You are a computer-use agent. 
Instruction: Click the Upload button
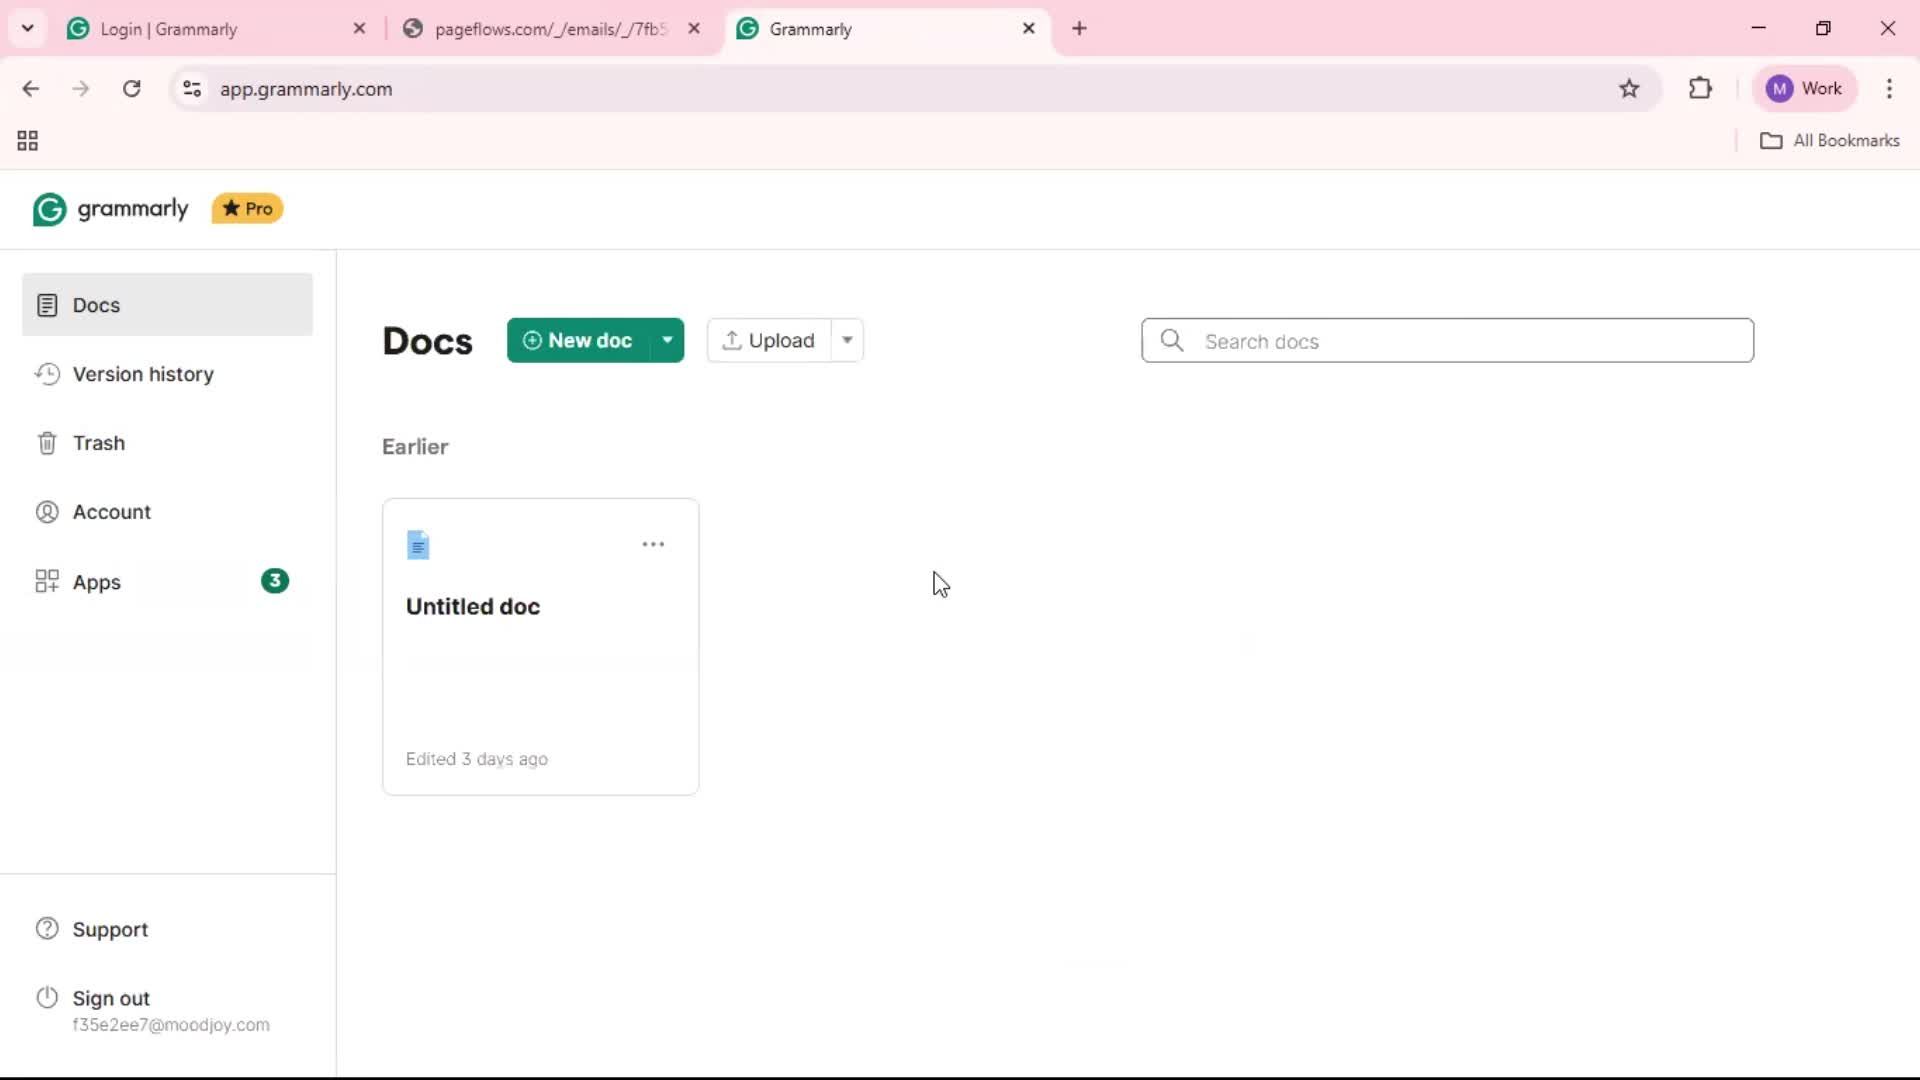click(768, 341)
